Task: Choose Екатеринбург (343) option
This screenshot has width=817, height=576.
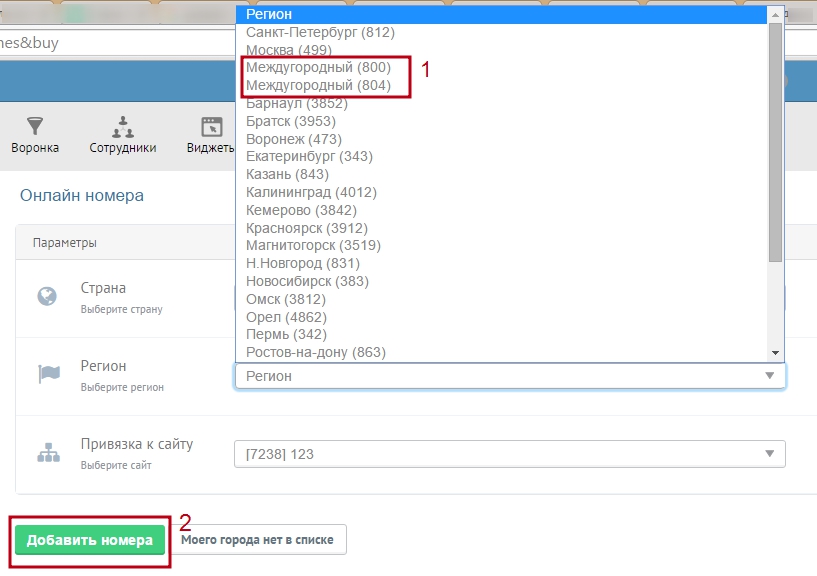Action: [502, 156]
